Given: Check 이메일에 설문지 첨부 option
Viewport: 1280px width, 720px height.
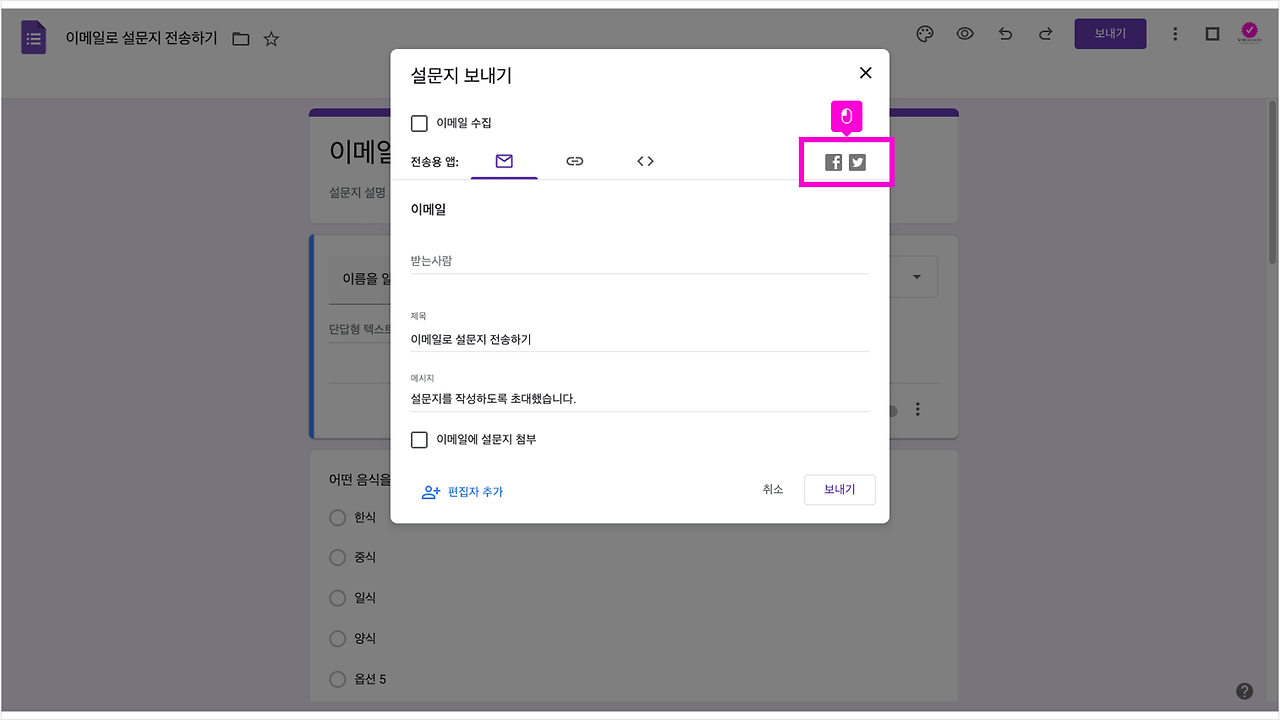Looking at the screenshot, I should click(419, 440).
